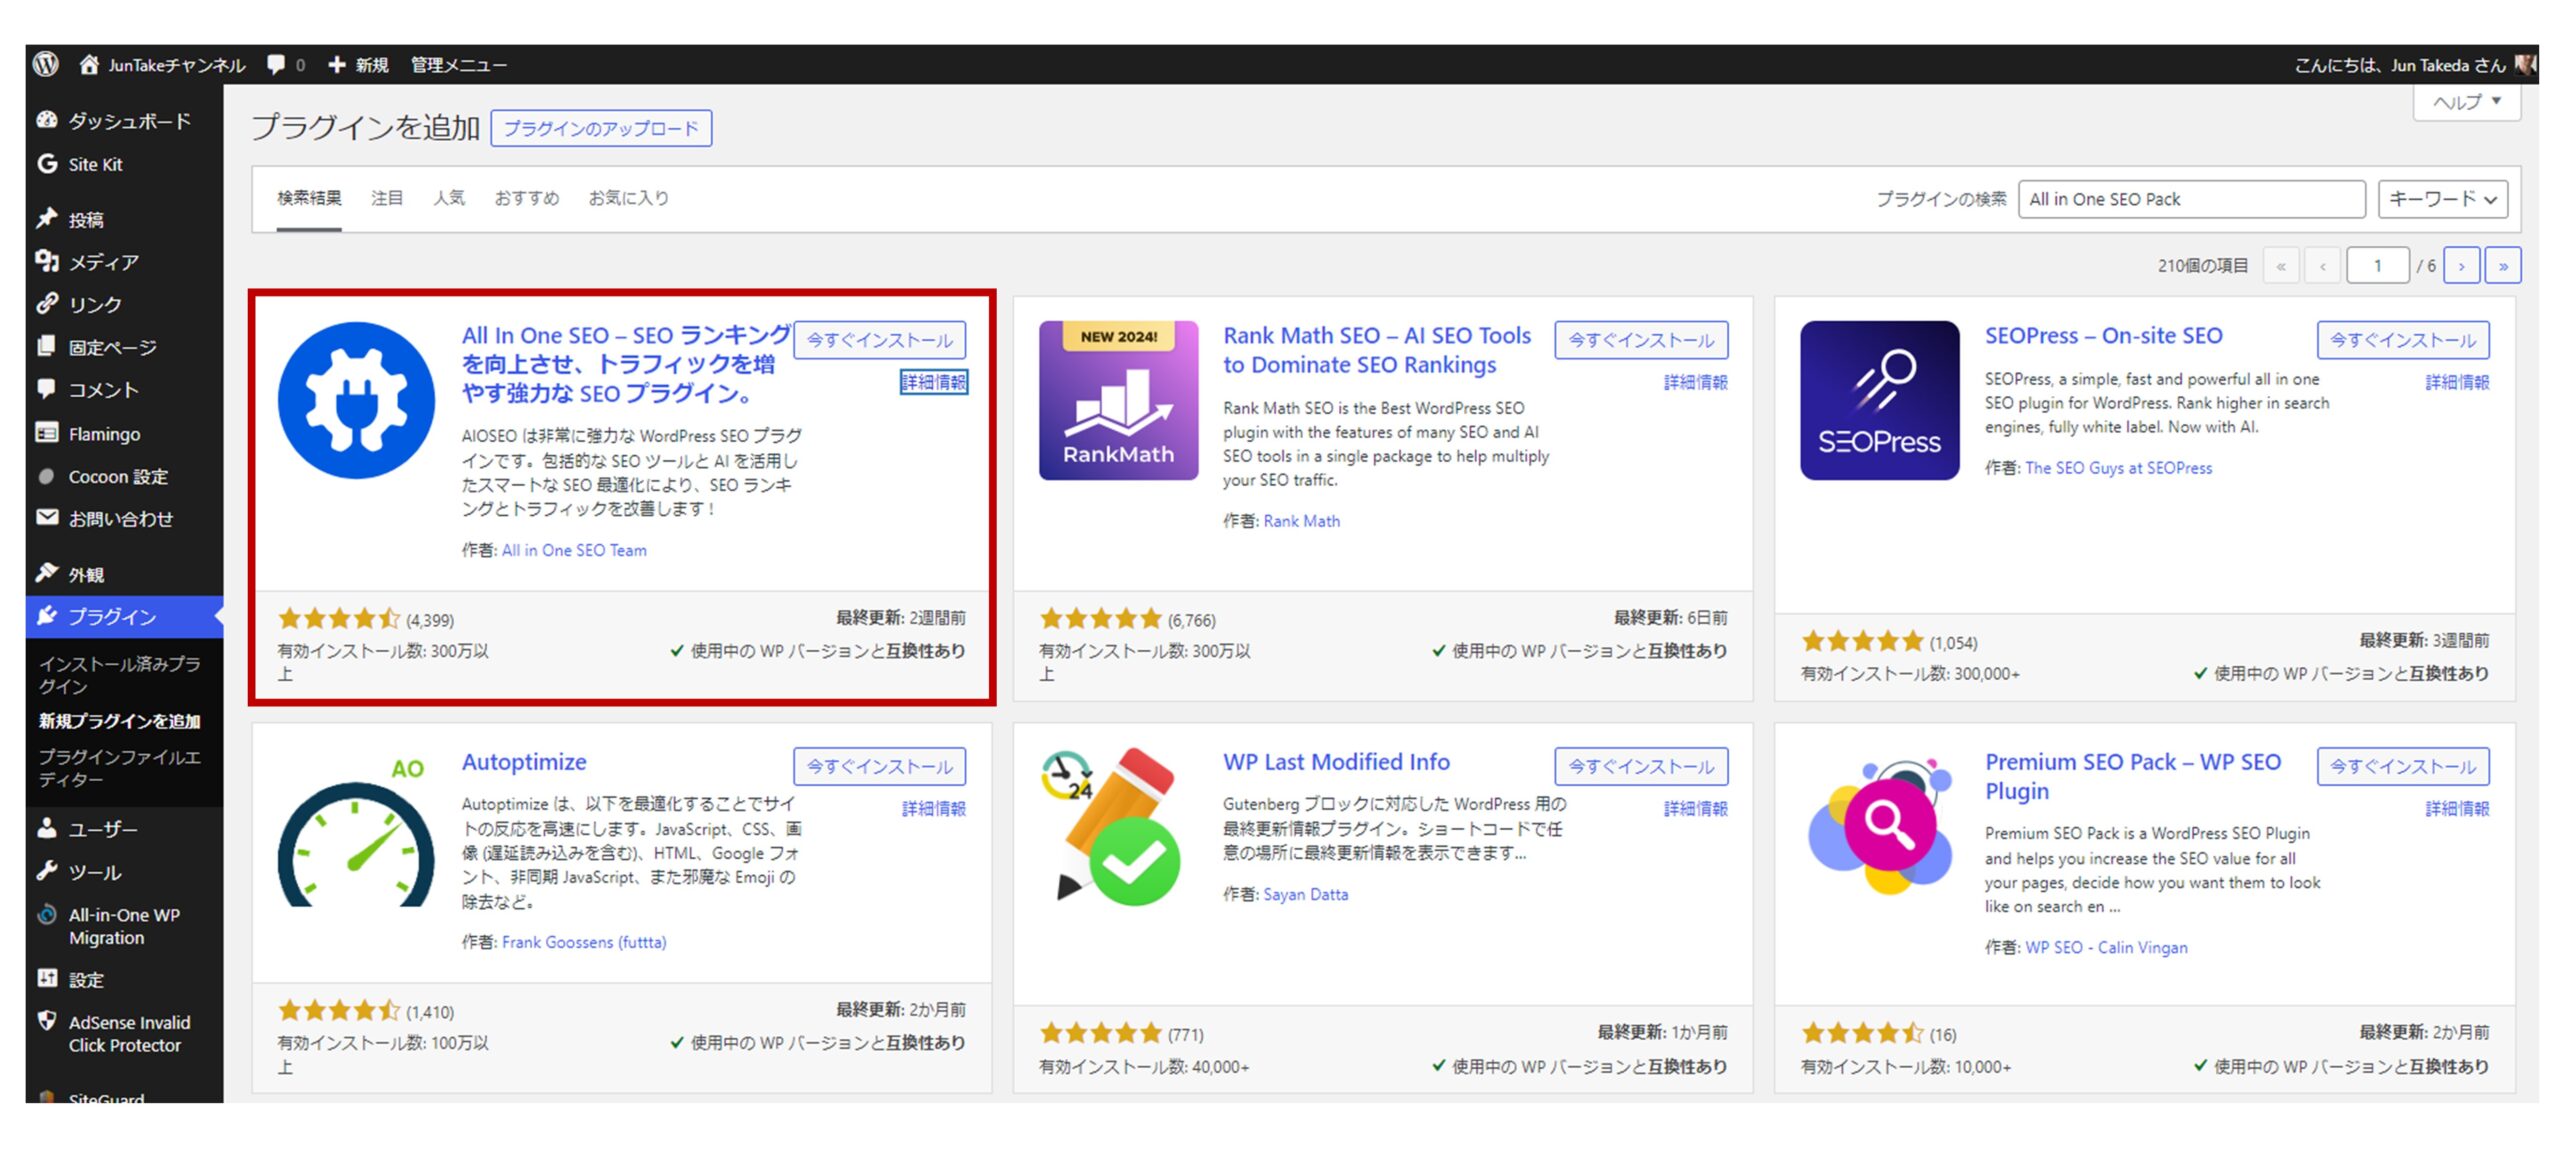Open the Site Kit sidebar item
This screenshot has width=2560, height=1152.
(124, 164)
